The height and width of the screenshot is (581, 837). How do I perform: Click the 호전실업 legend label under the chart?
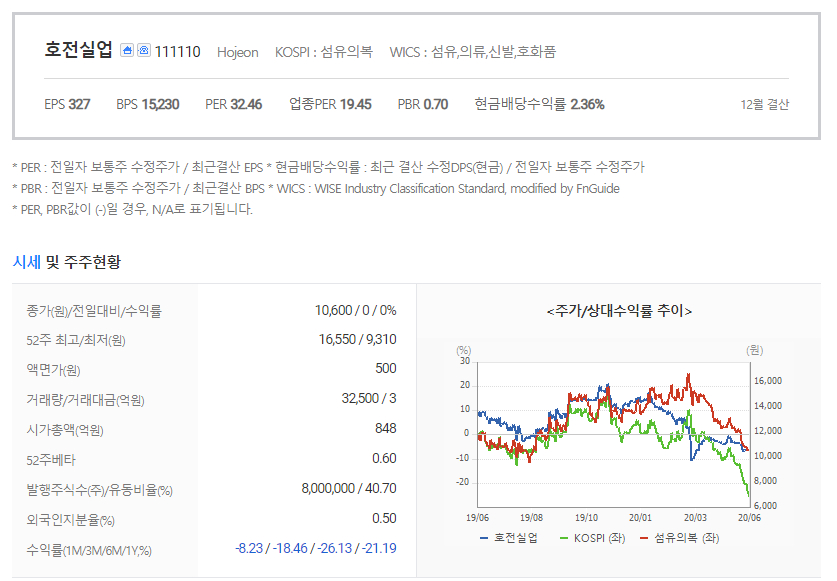point(516,538)
